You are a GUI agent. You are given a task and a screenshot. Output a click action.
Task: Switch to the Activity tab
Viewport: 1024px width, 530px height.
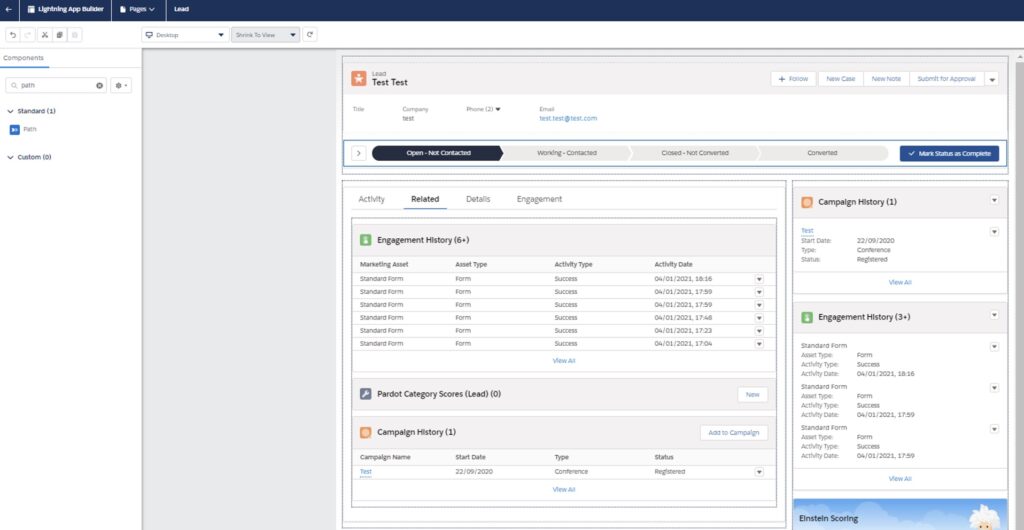point(372,199)
